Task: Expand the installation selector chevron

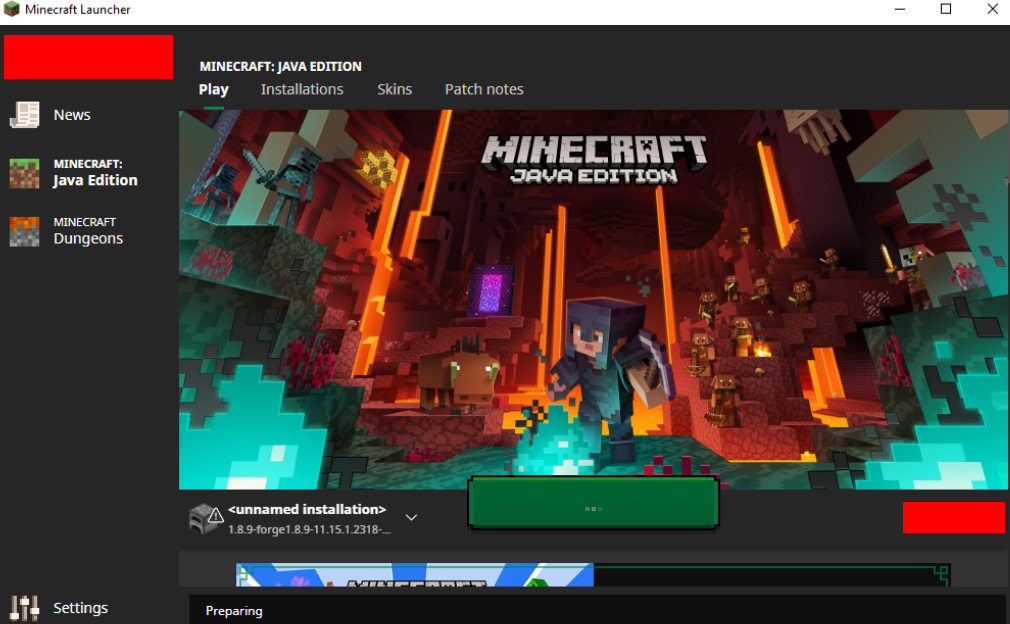Action: [411, 518]
